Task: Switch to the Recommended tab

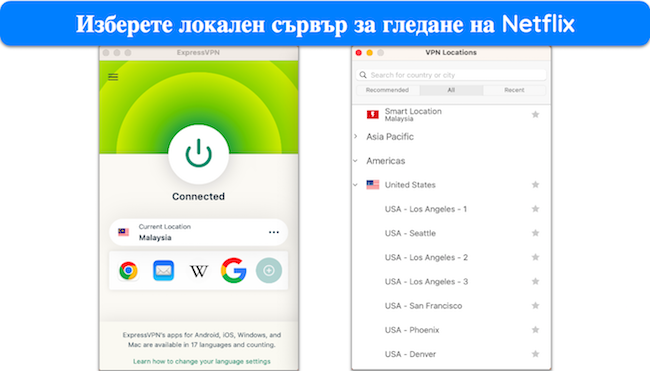Action: pyautogui.click(x=388, y=90)
